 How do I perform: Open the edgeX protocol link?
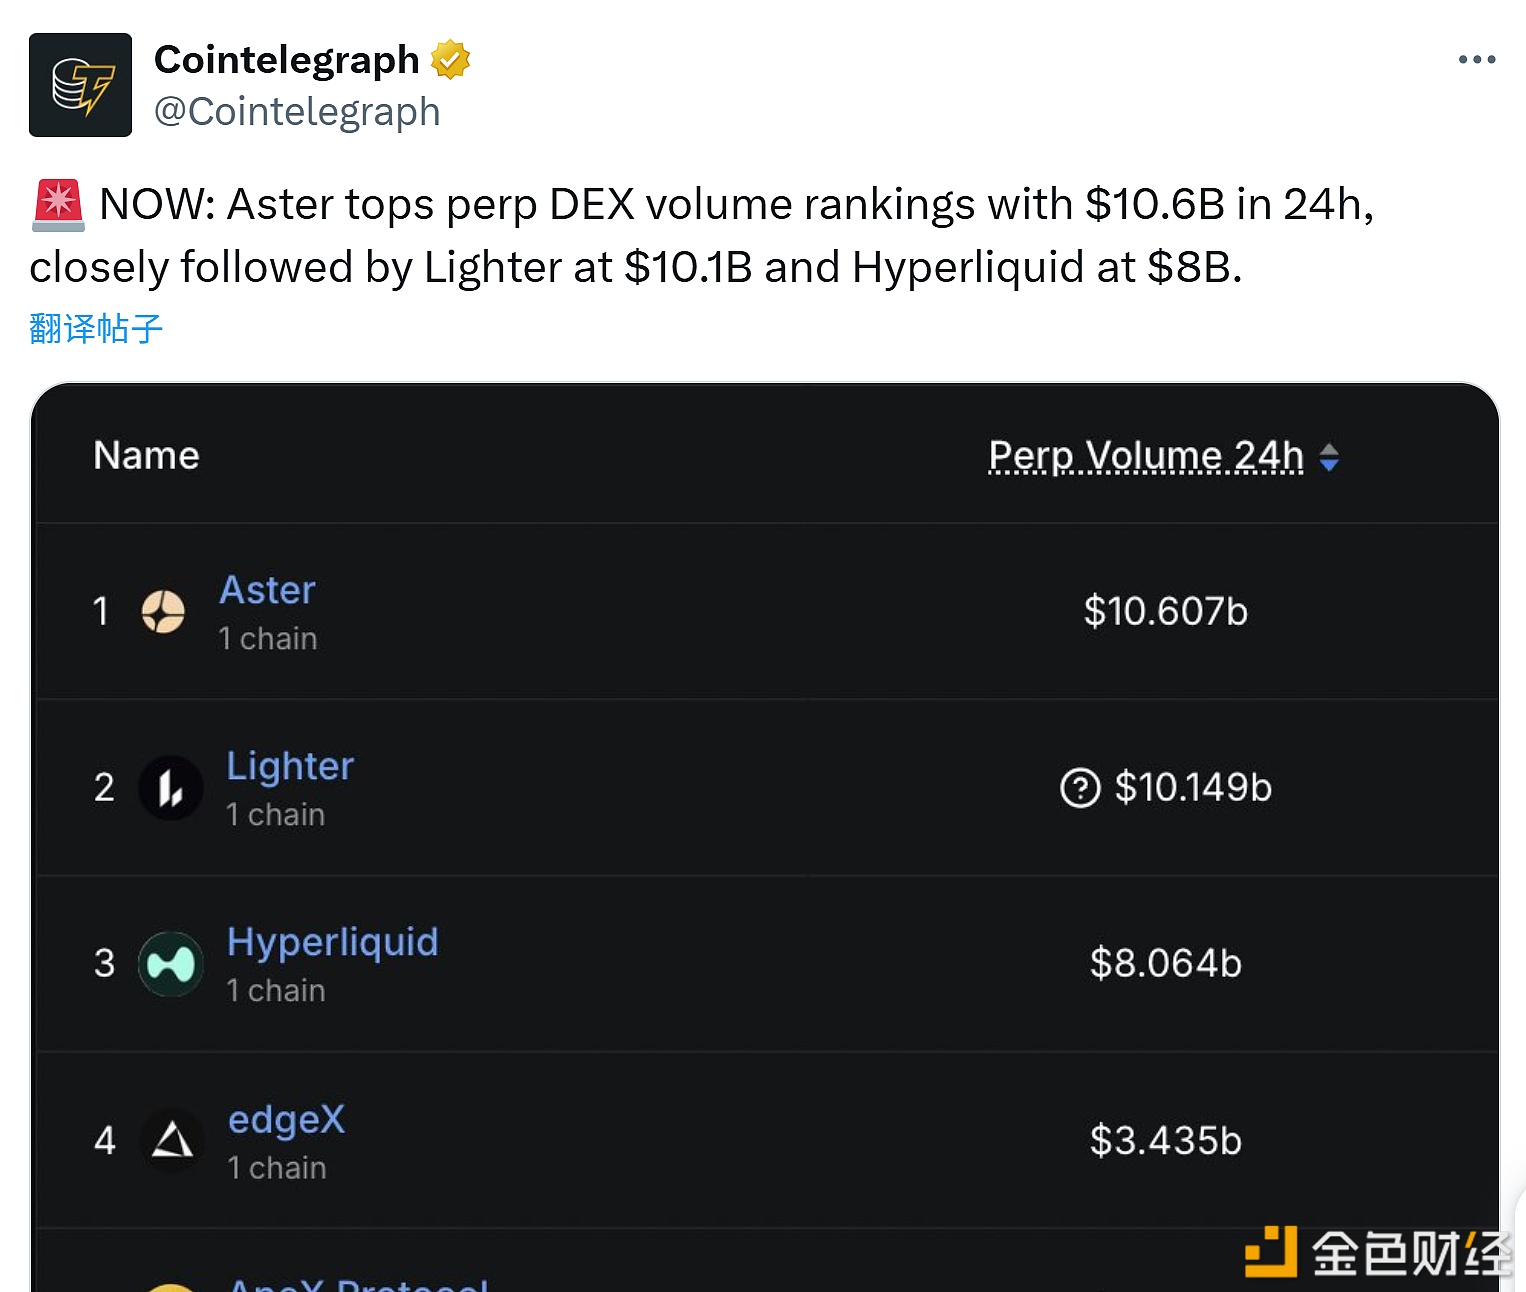coord(286,1119)
